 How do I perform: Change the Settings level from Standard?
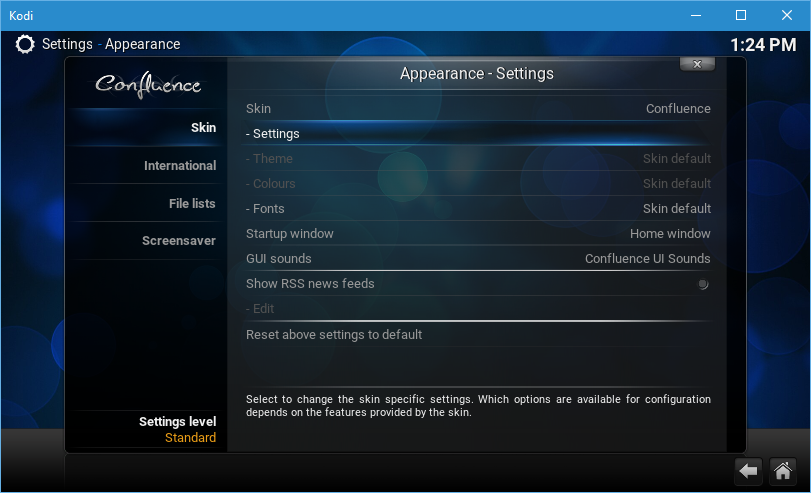177,430
